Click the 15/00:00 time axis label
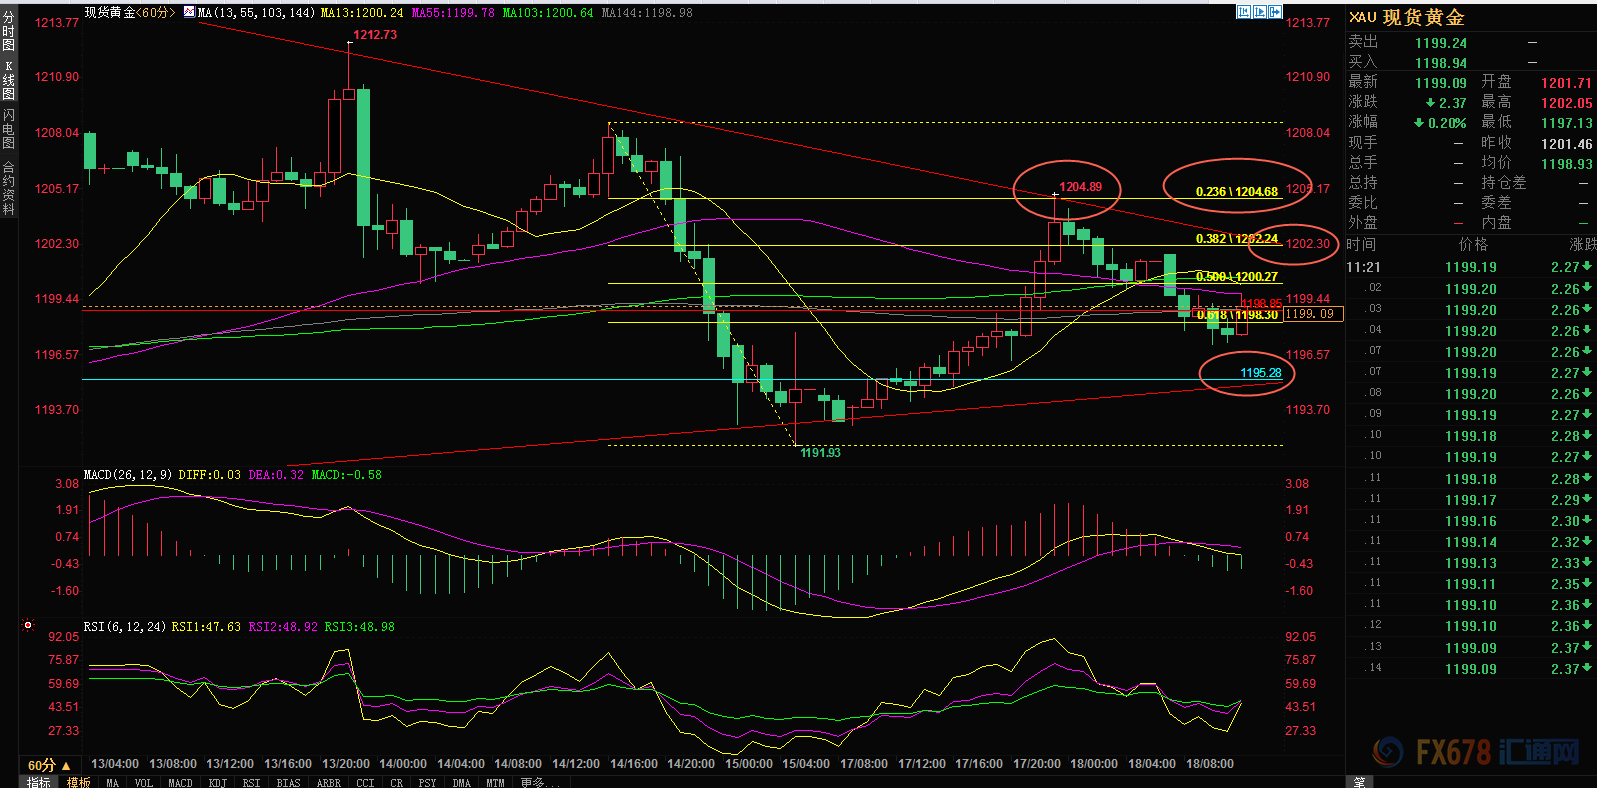This screenshot has width=1597, height=788. coord(749,764)
